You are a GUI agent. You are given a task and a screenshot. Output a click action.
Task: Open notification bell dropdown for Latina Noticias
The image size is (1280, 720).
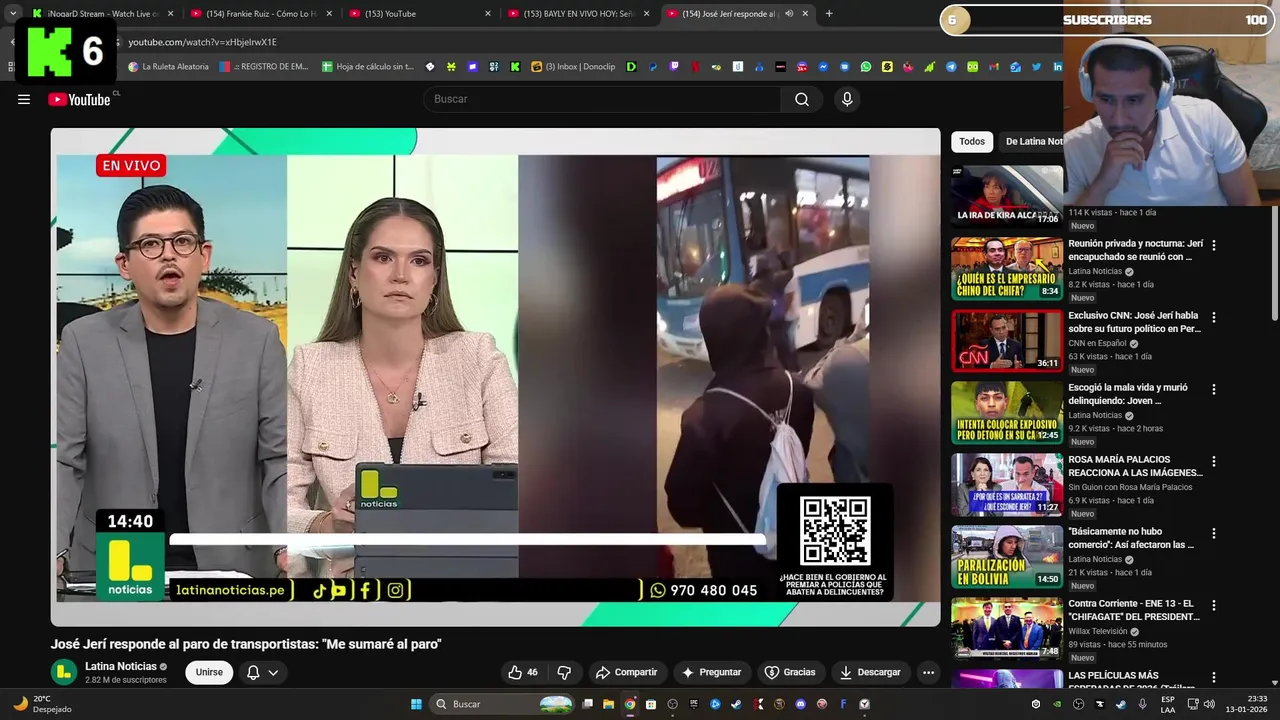(x=262, y=672)
